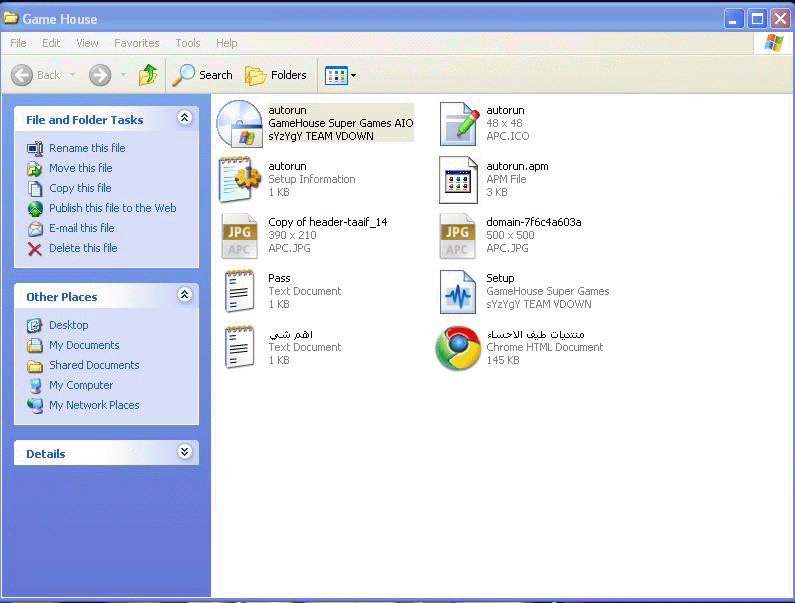
Task: Select the Setup GameHouse Super Games icon
Action: pyautogui.click(x=458, y=291)
